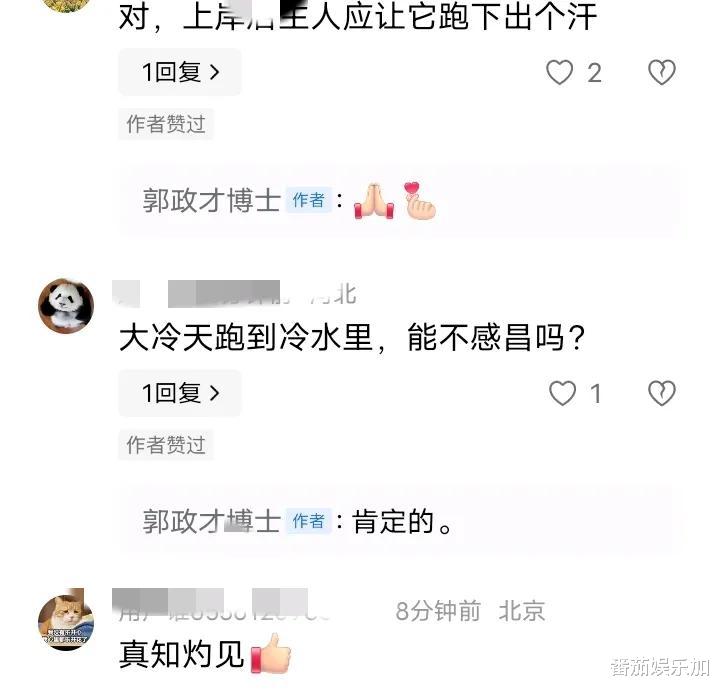Open 郭政才博士 in the 肯定的 reply
Screen dimensions: 720x690
click(212, 522)
